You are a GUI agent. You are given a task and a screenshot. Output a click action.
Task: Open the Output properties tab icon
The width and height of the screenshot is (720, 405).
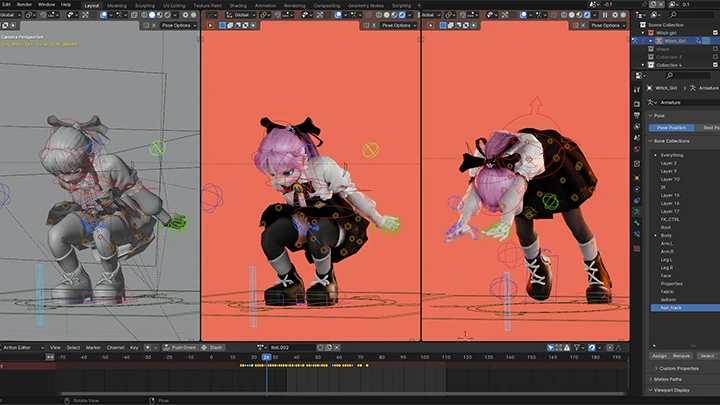click(637, 115)
